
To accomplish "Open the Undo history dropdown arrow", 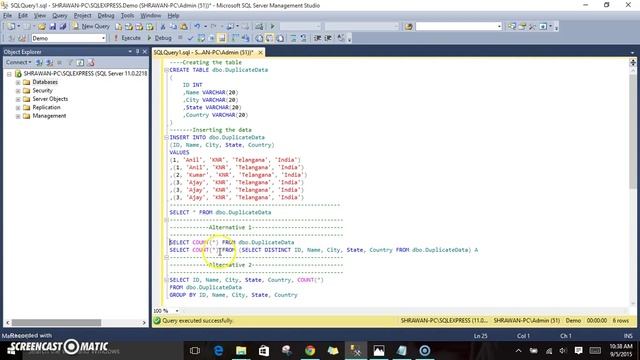I will point(205,27).
